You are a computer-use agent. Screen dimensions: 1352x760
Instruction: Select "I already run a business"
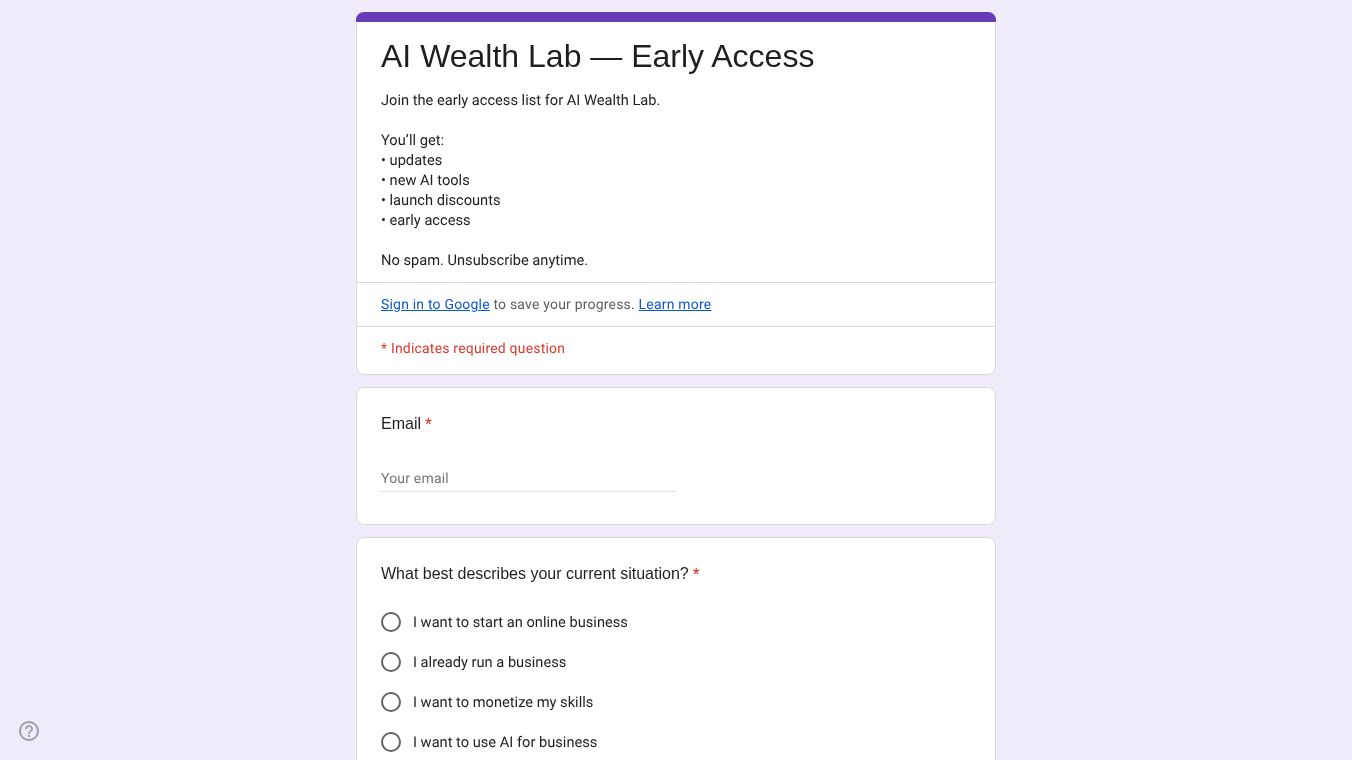tap(391, 662)
